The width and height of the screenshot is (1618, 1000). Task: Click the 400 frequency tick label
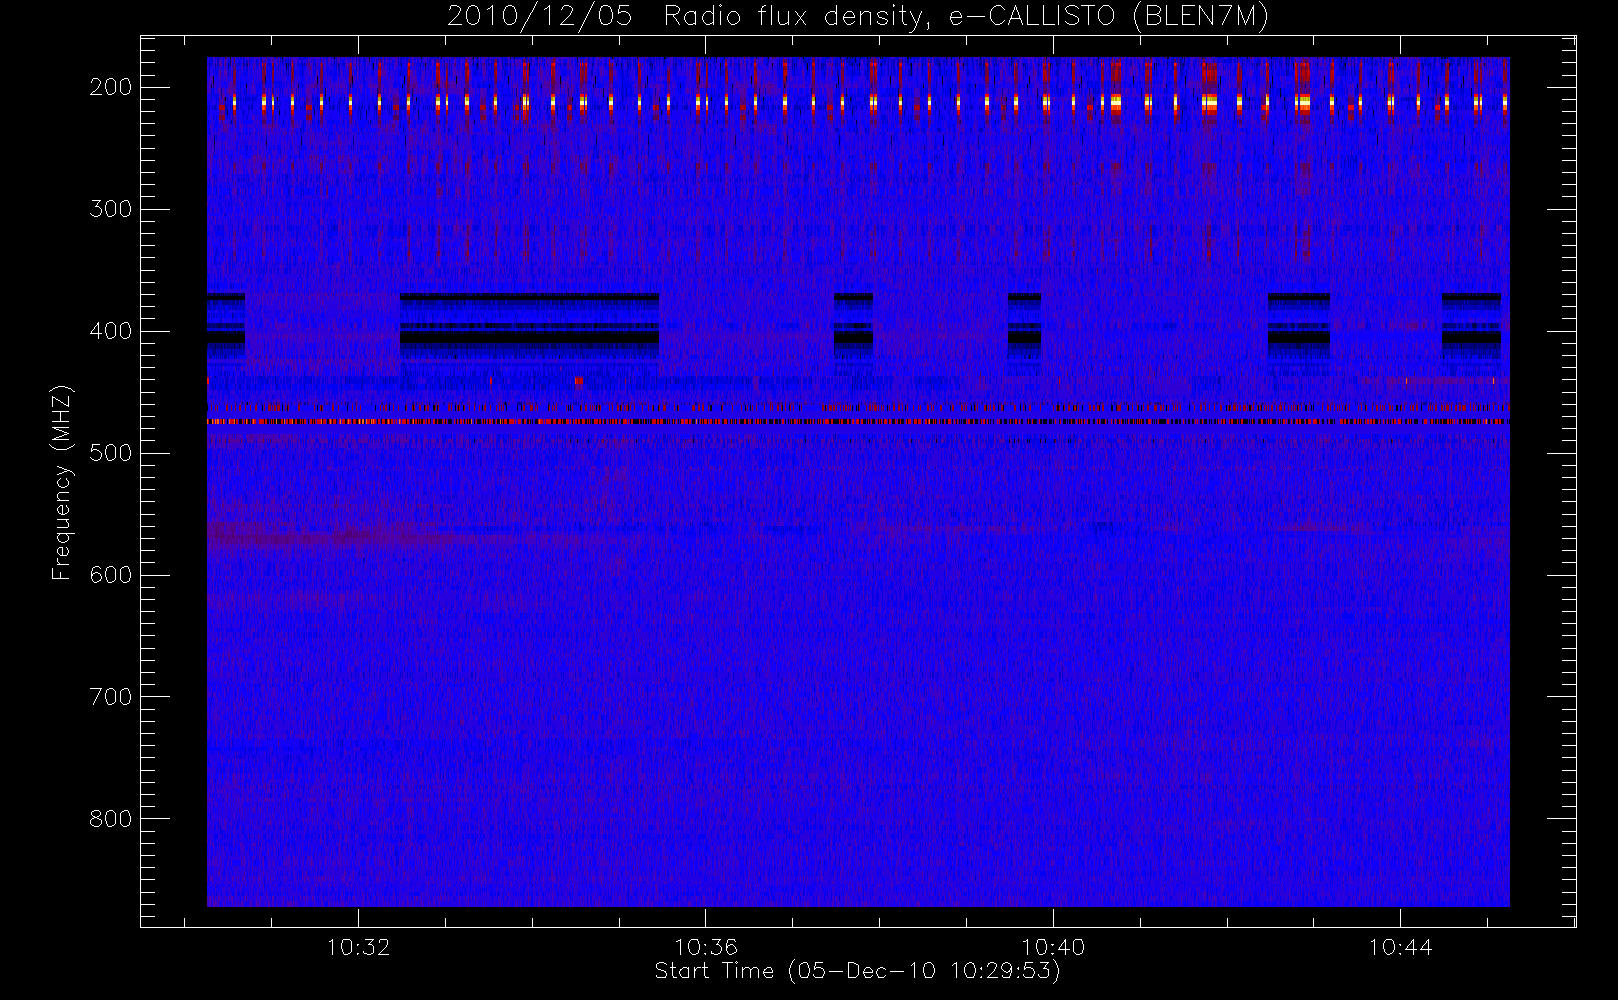tap(111, 331)
